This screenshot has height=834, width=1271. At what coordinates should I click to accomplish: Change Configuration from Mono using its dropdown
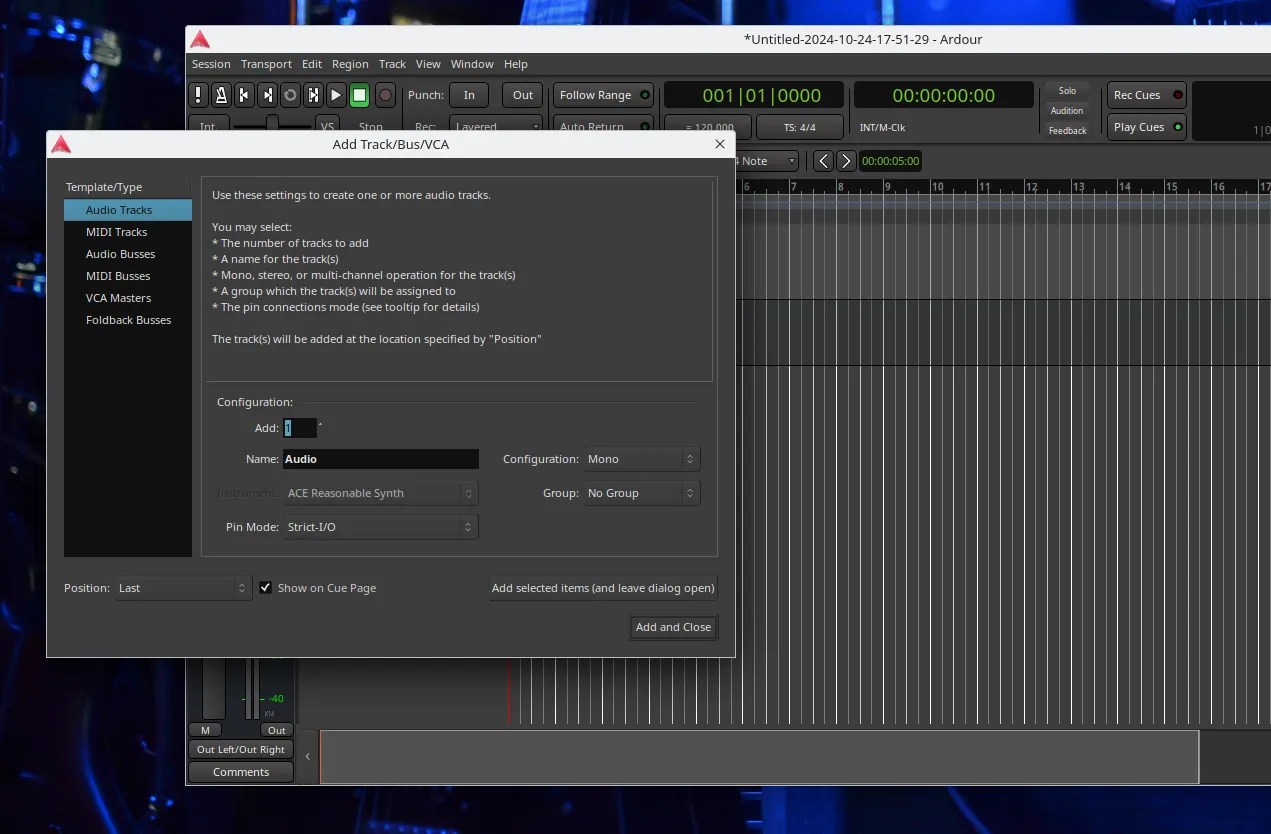641,459
